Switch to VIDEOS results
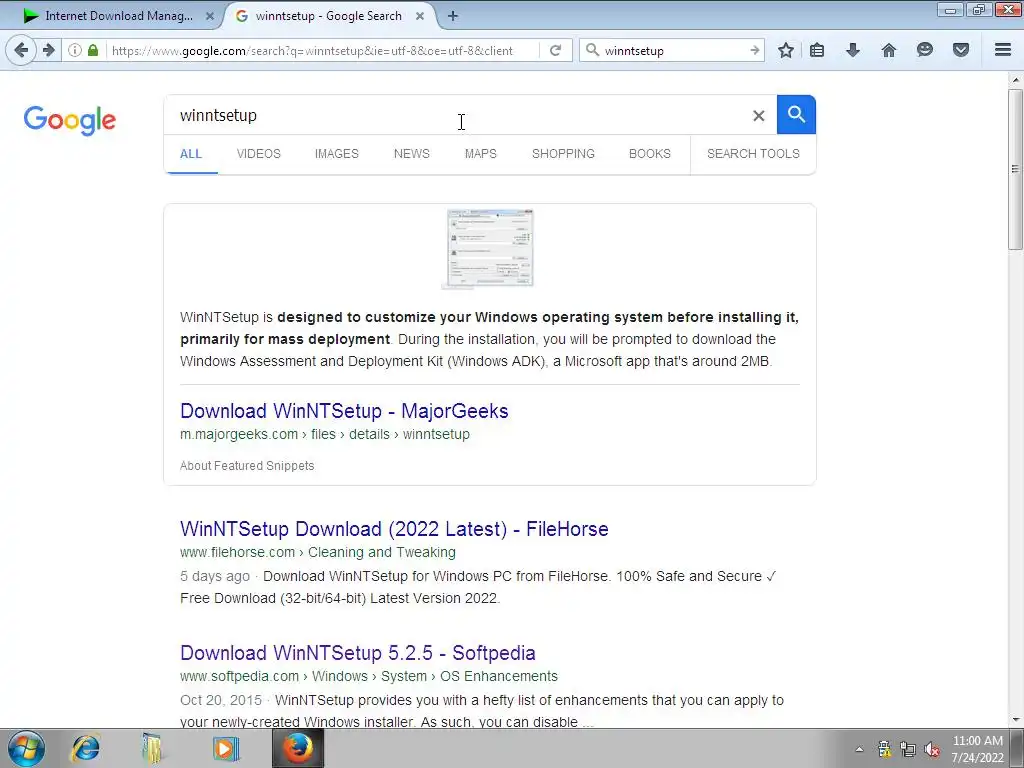The height and width of the screenshot is (768, 1024). (x=259, y=154)
